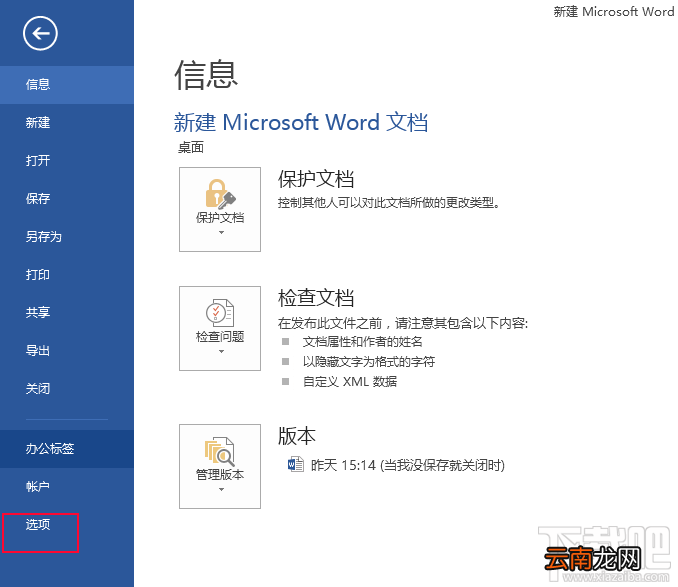
Task: Click the 桌面 location text
Action: [191, 148]
